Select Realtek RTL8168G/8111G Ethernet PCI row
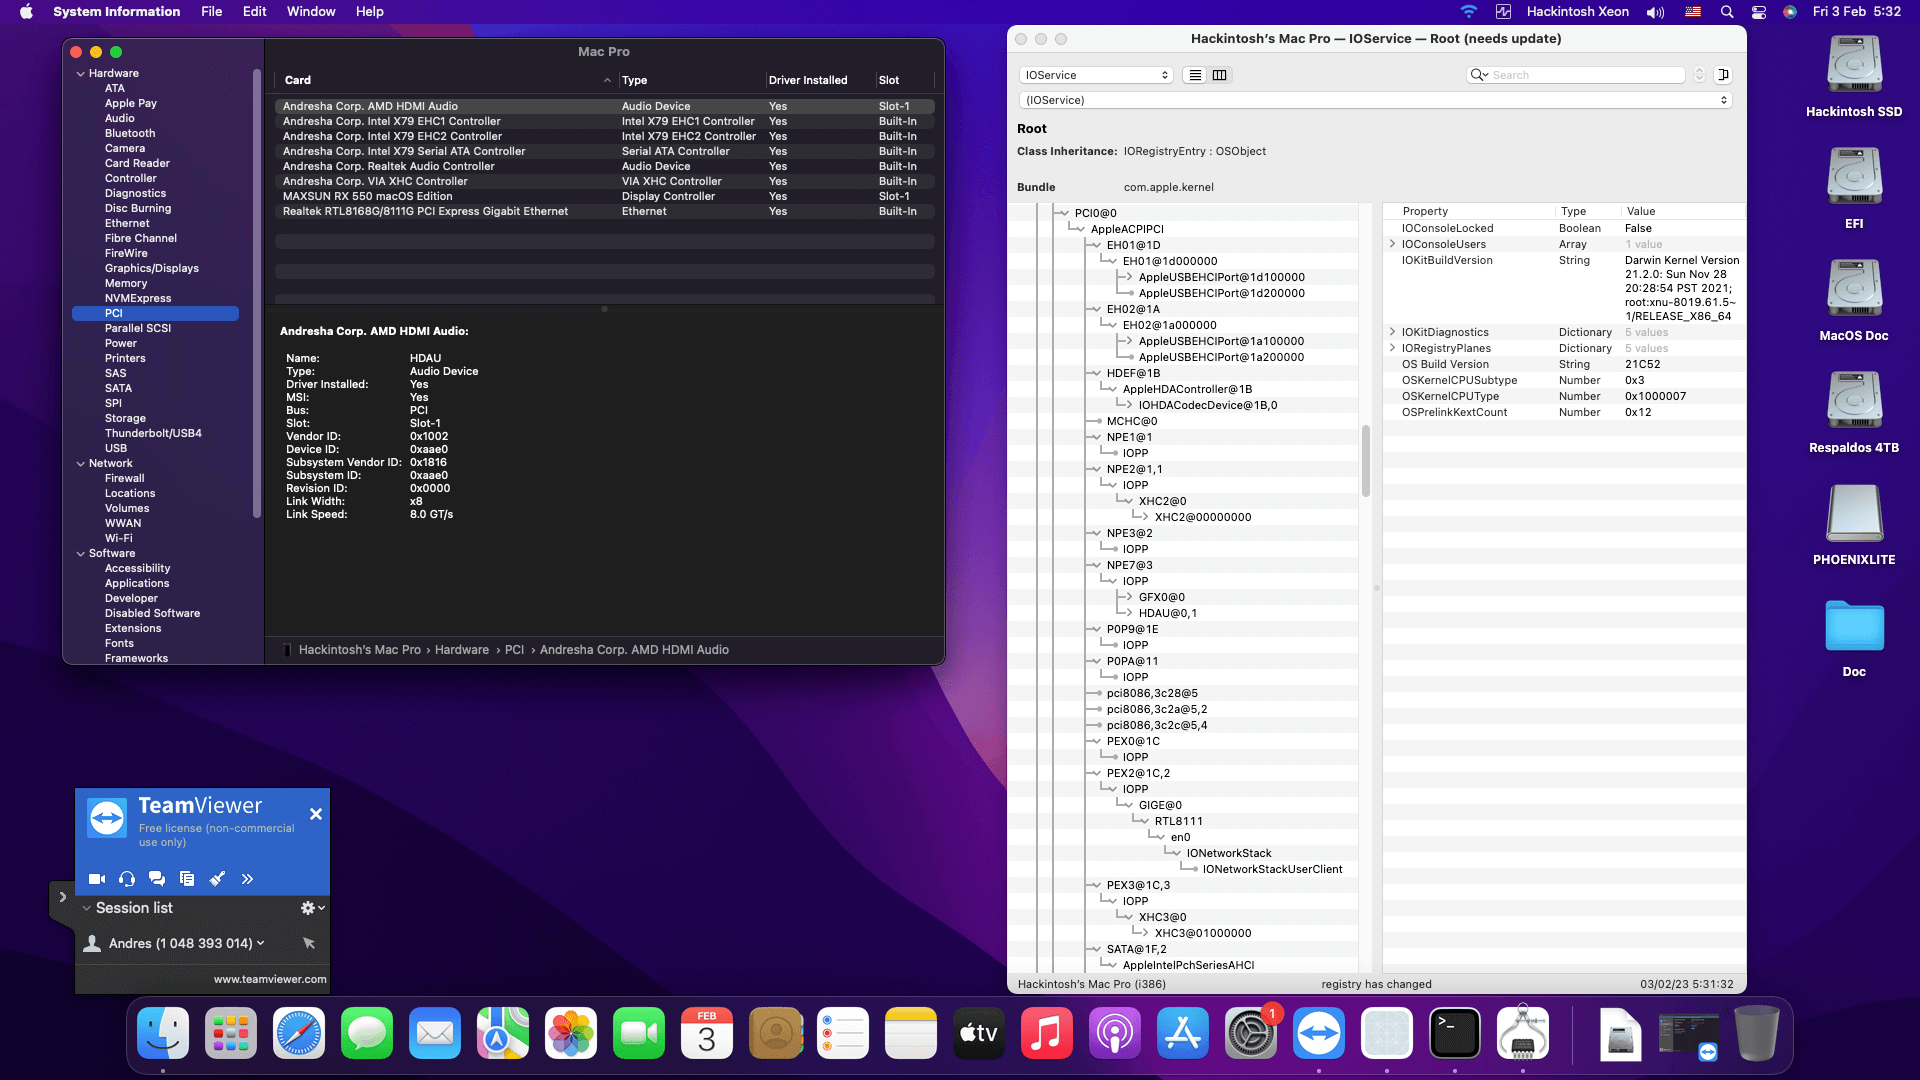1920x1080 pixels. pos(604,211)
